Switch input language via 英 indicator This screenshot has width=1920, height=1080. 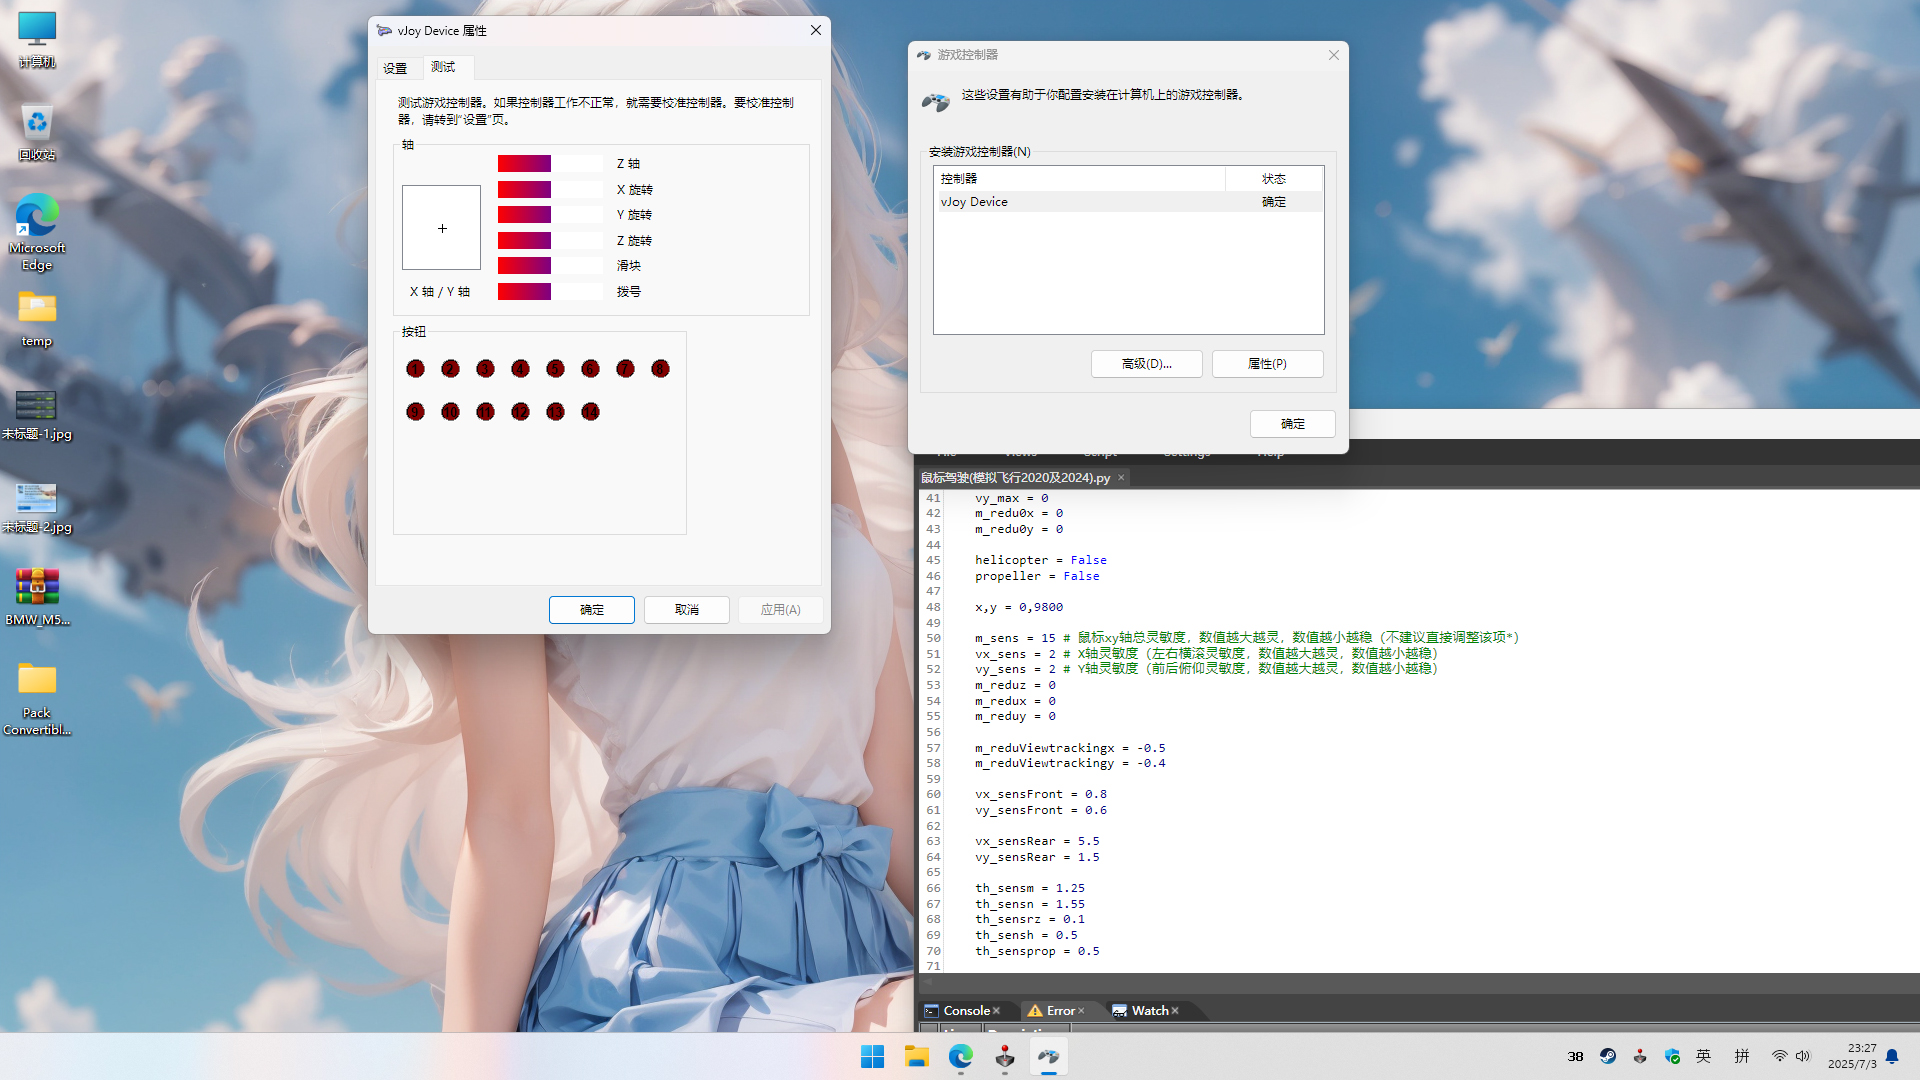(x=1704, y=1056)
